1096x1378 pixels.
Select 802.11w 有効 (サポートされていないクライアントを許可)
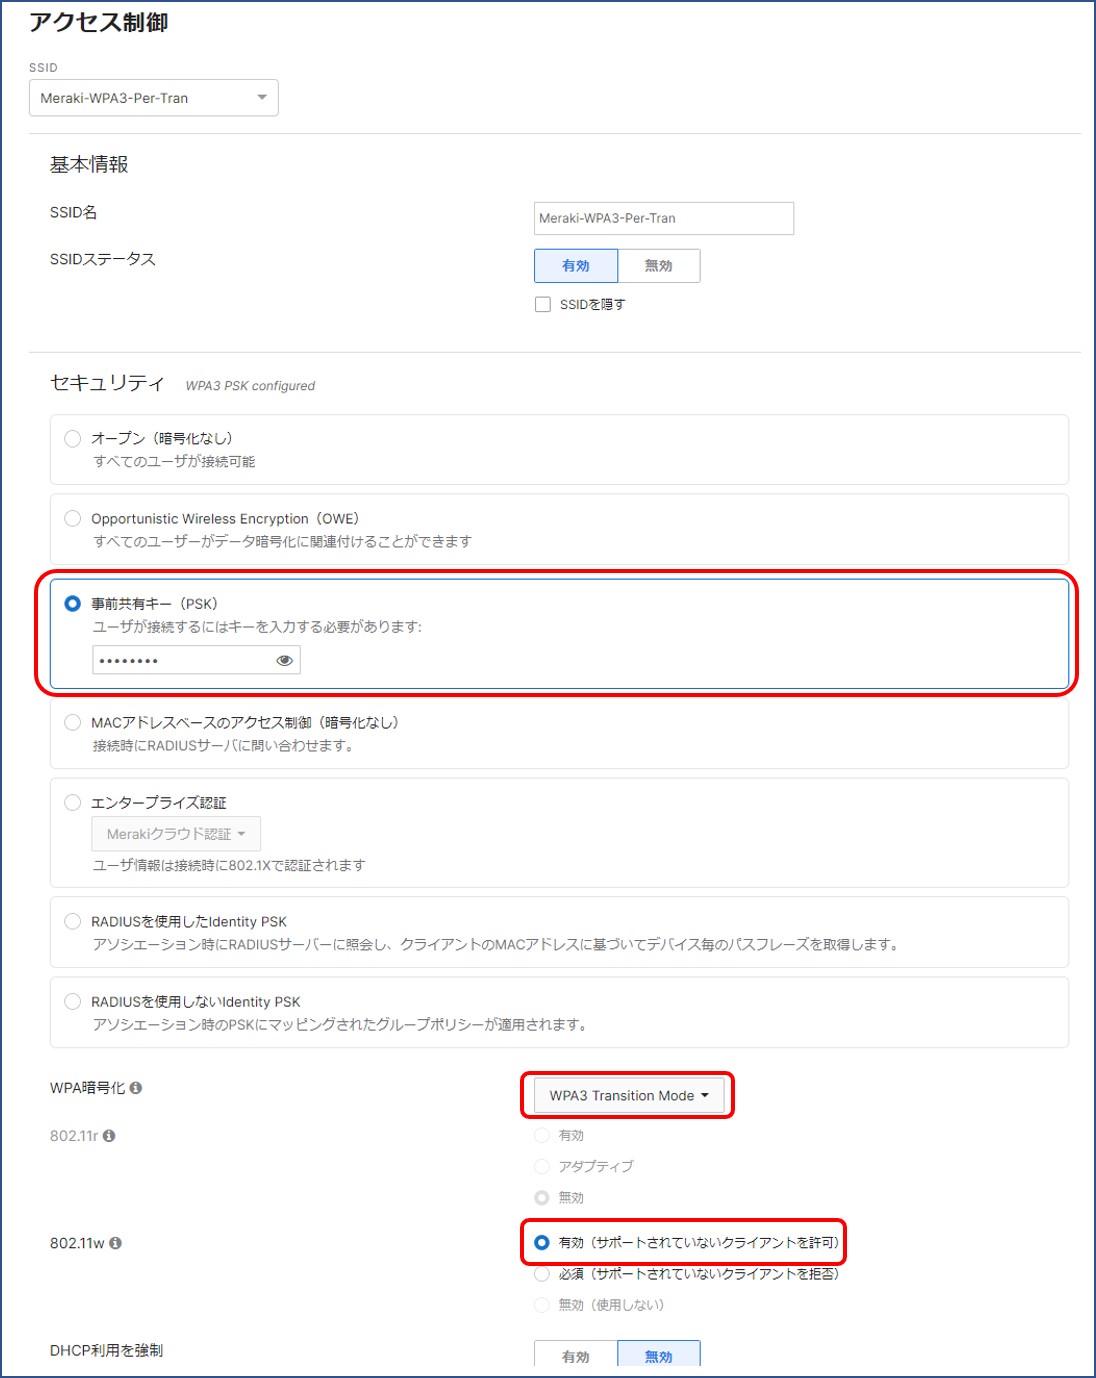[542, 1243]
